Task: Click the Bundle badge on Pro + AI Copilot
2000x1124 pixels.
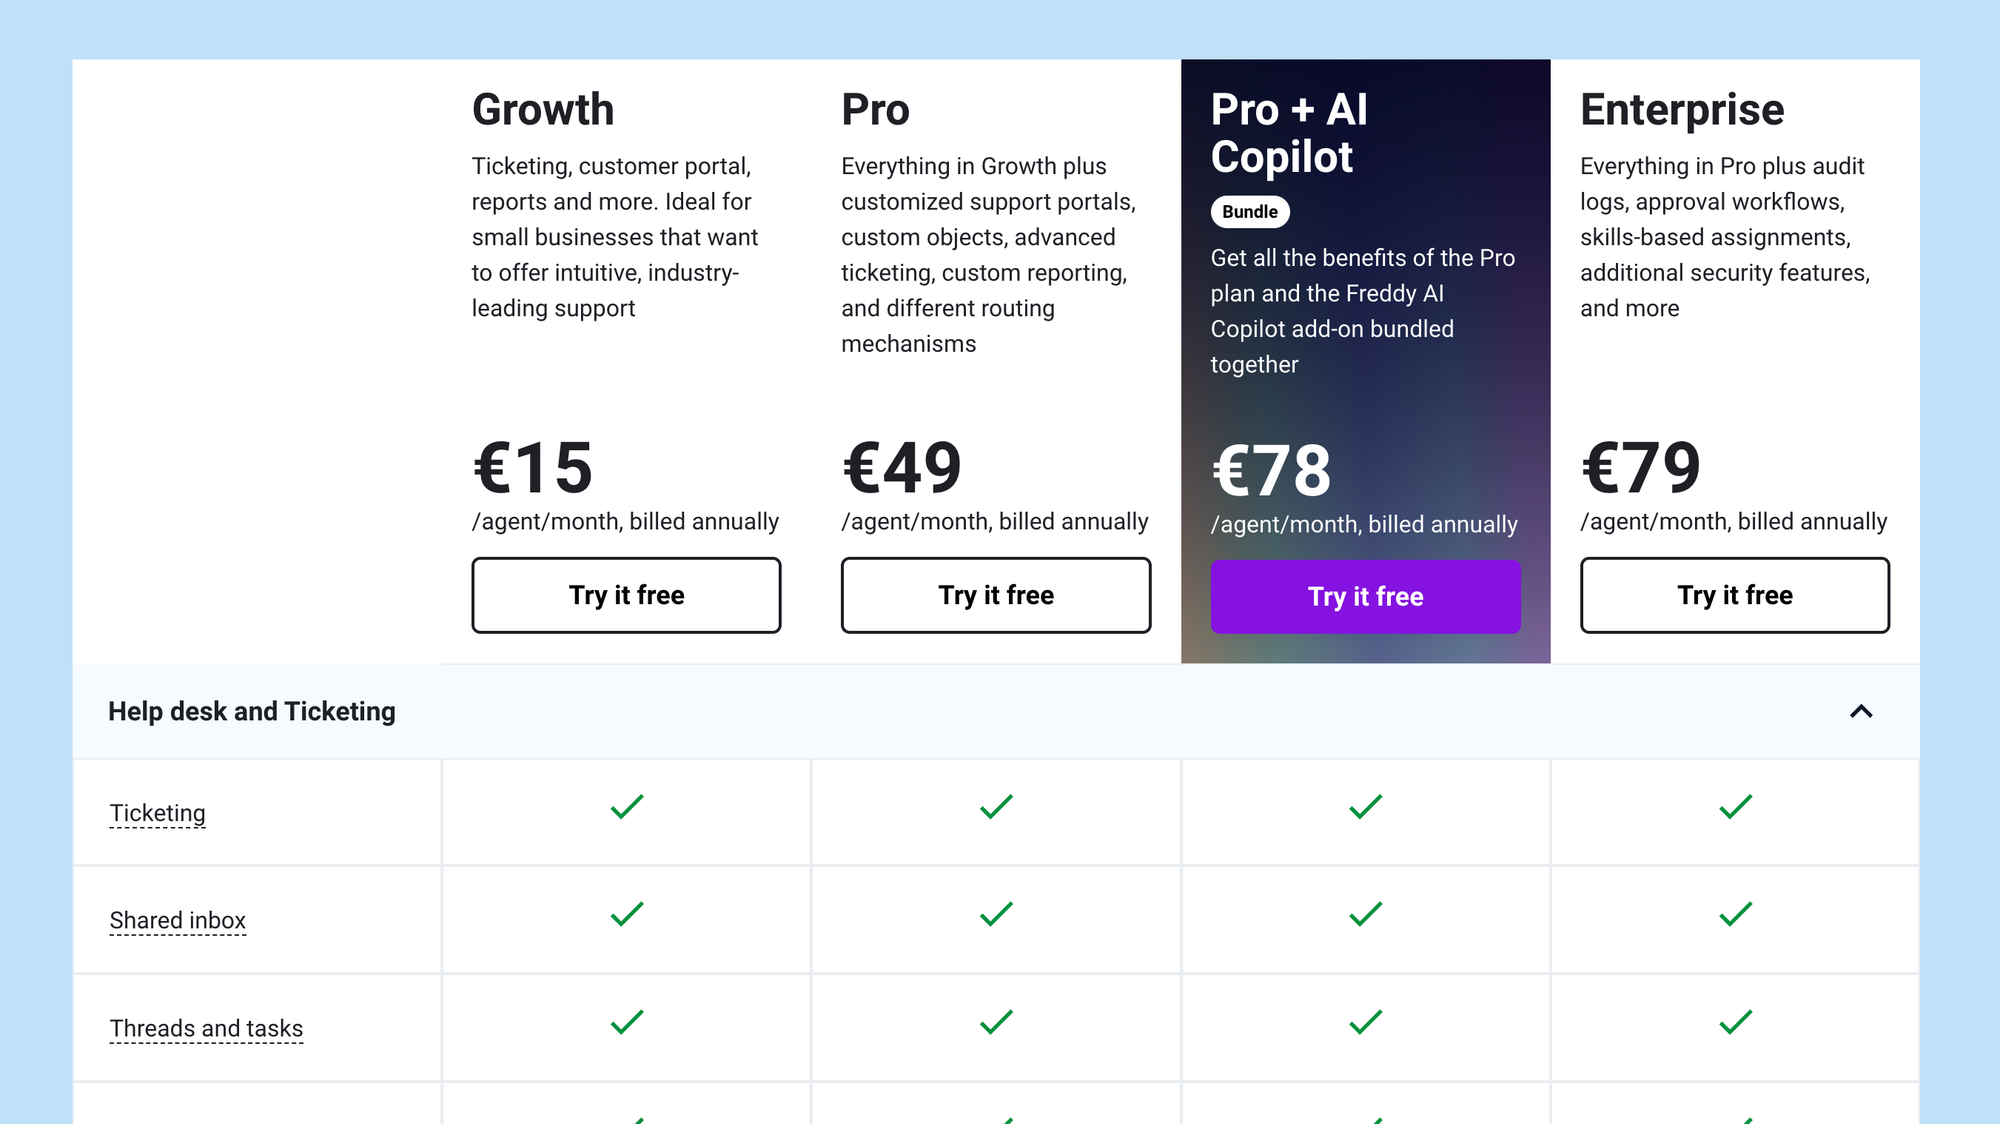Action: pos(1250,211)
